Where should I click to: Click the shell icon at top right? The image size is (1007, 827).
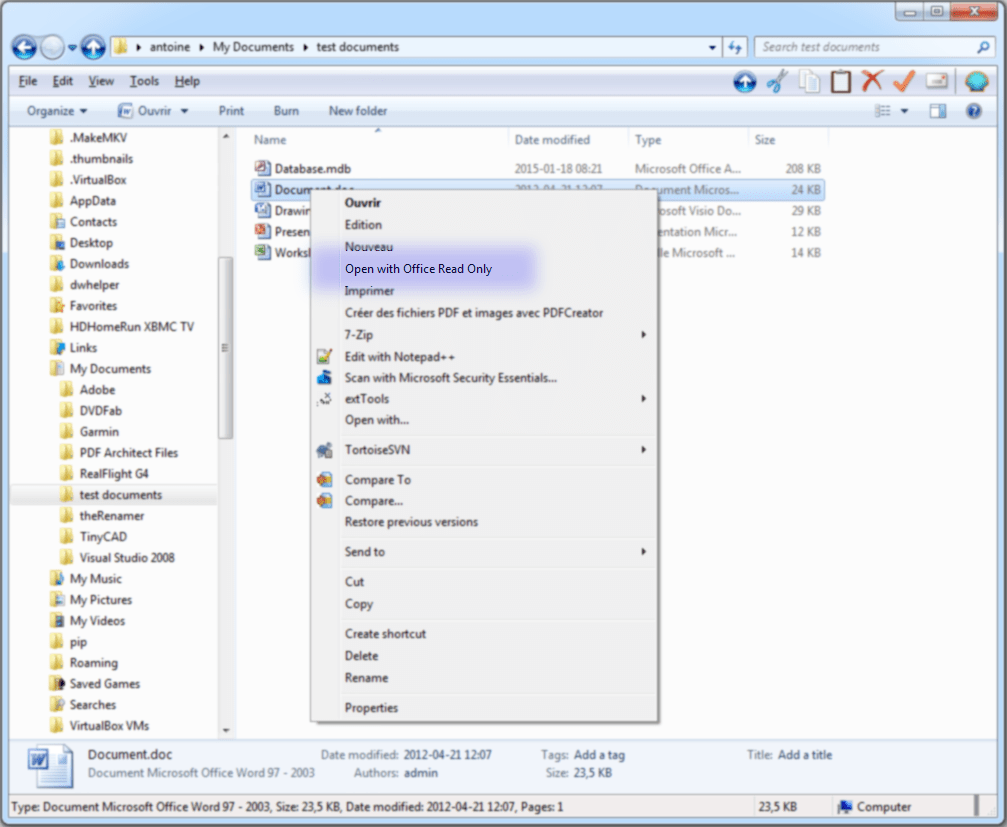(977, 82)
